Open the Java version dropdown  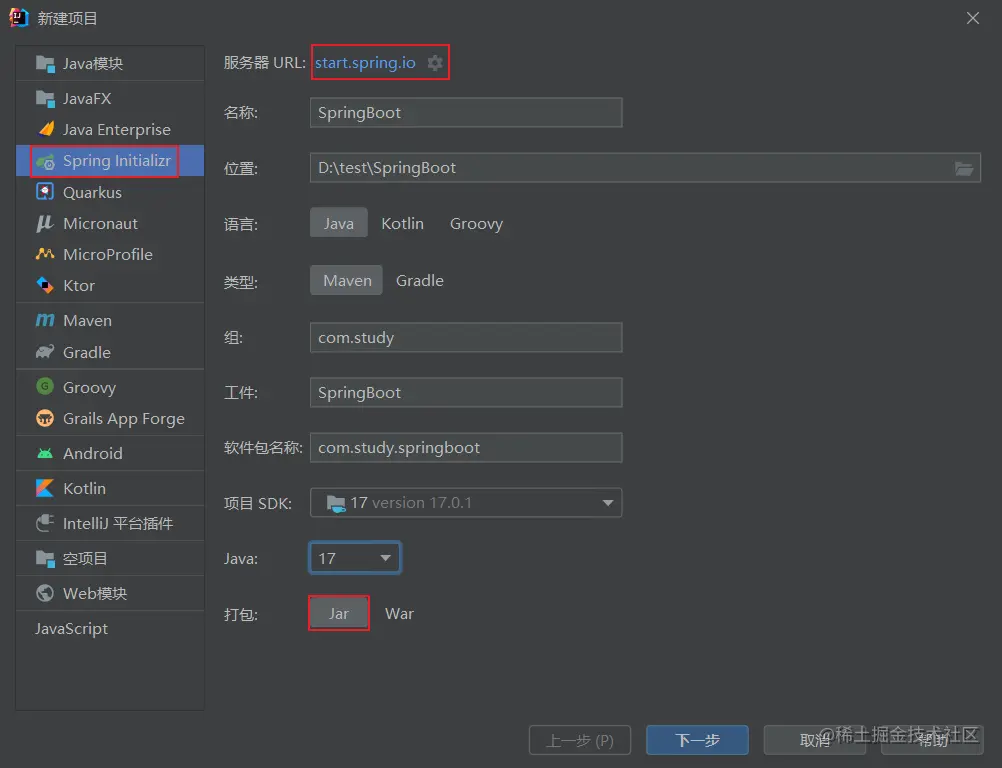(x=355, y=558)
